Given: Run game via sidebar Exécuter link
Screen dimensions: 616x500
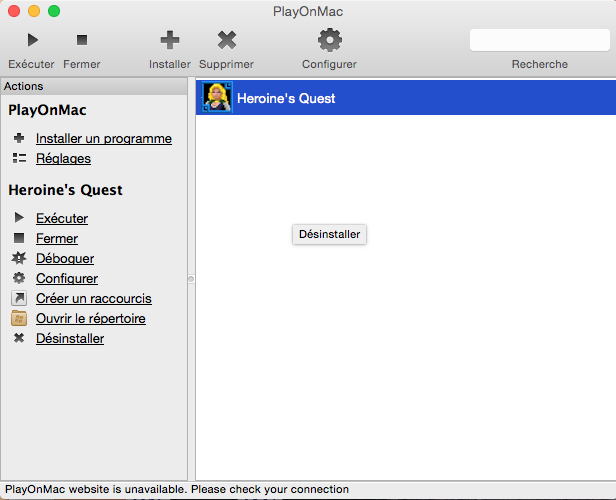Looking at the screenshot, I should pos(62,218).
